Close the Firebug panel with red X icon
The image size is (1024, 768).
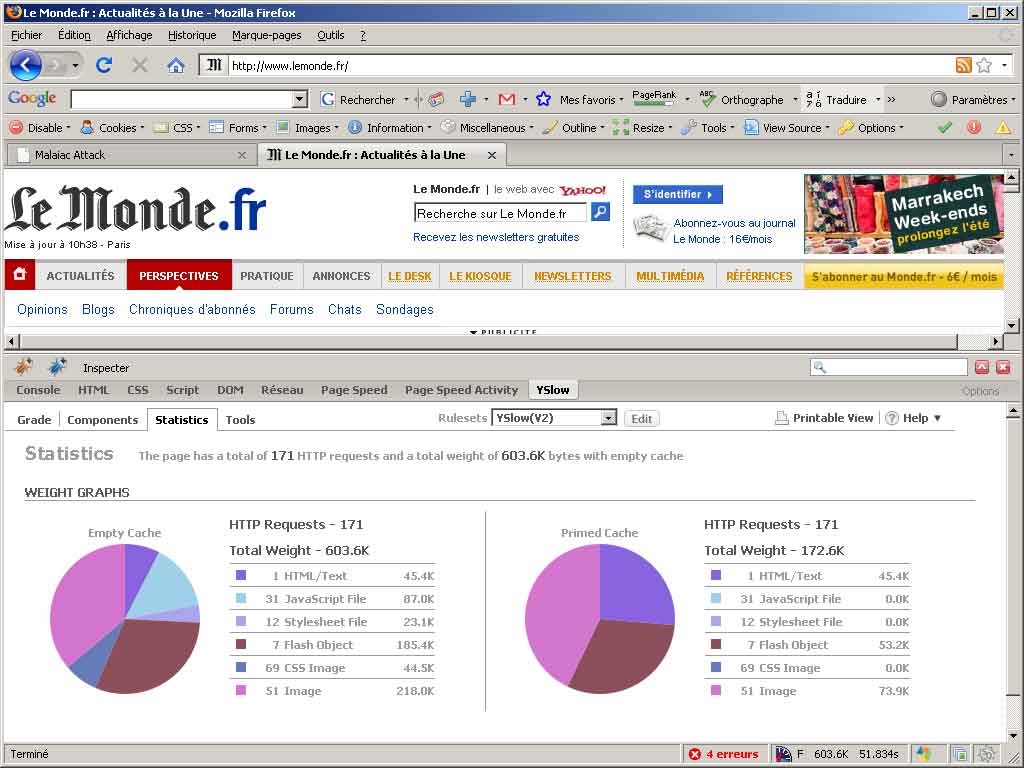click(x=1004, y=367)
